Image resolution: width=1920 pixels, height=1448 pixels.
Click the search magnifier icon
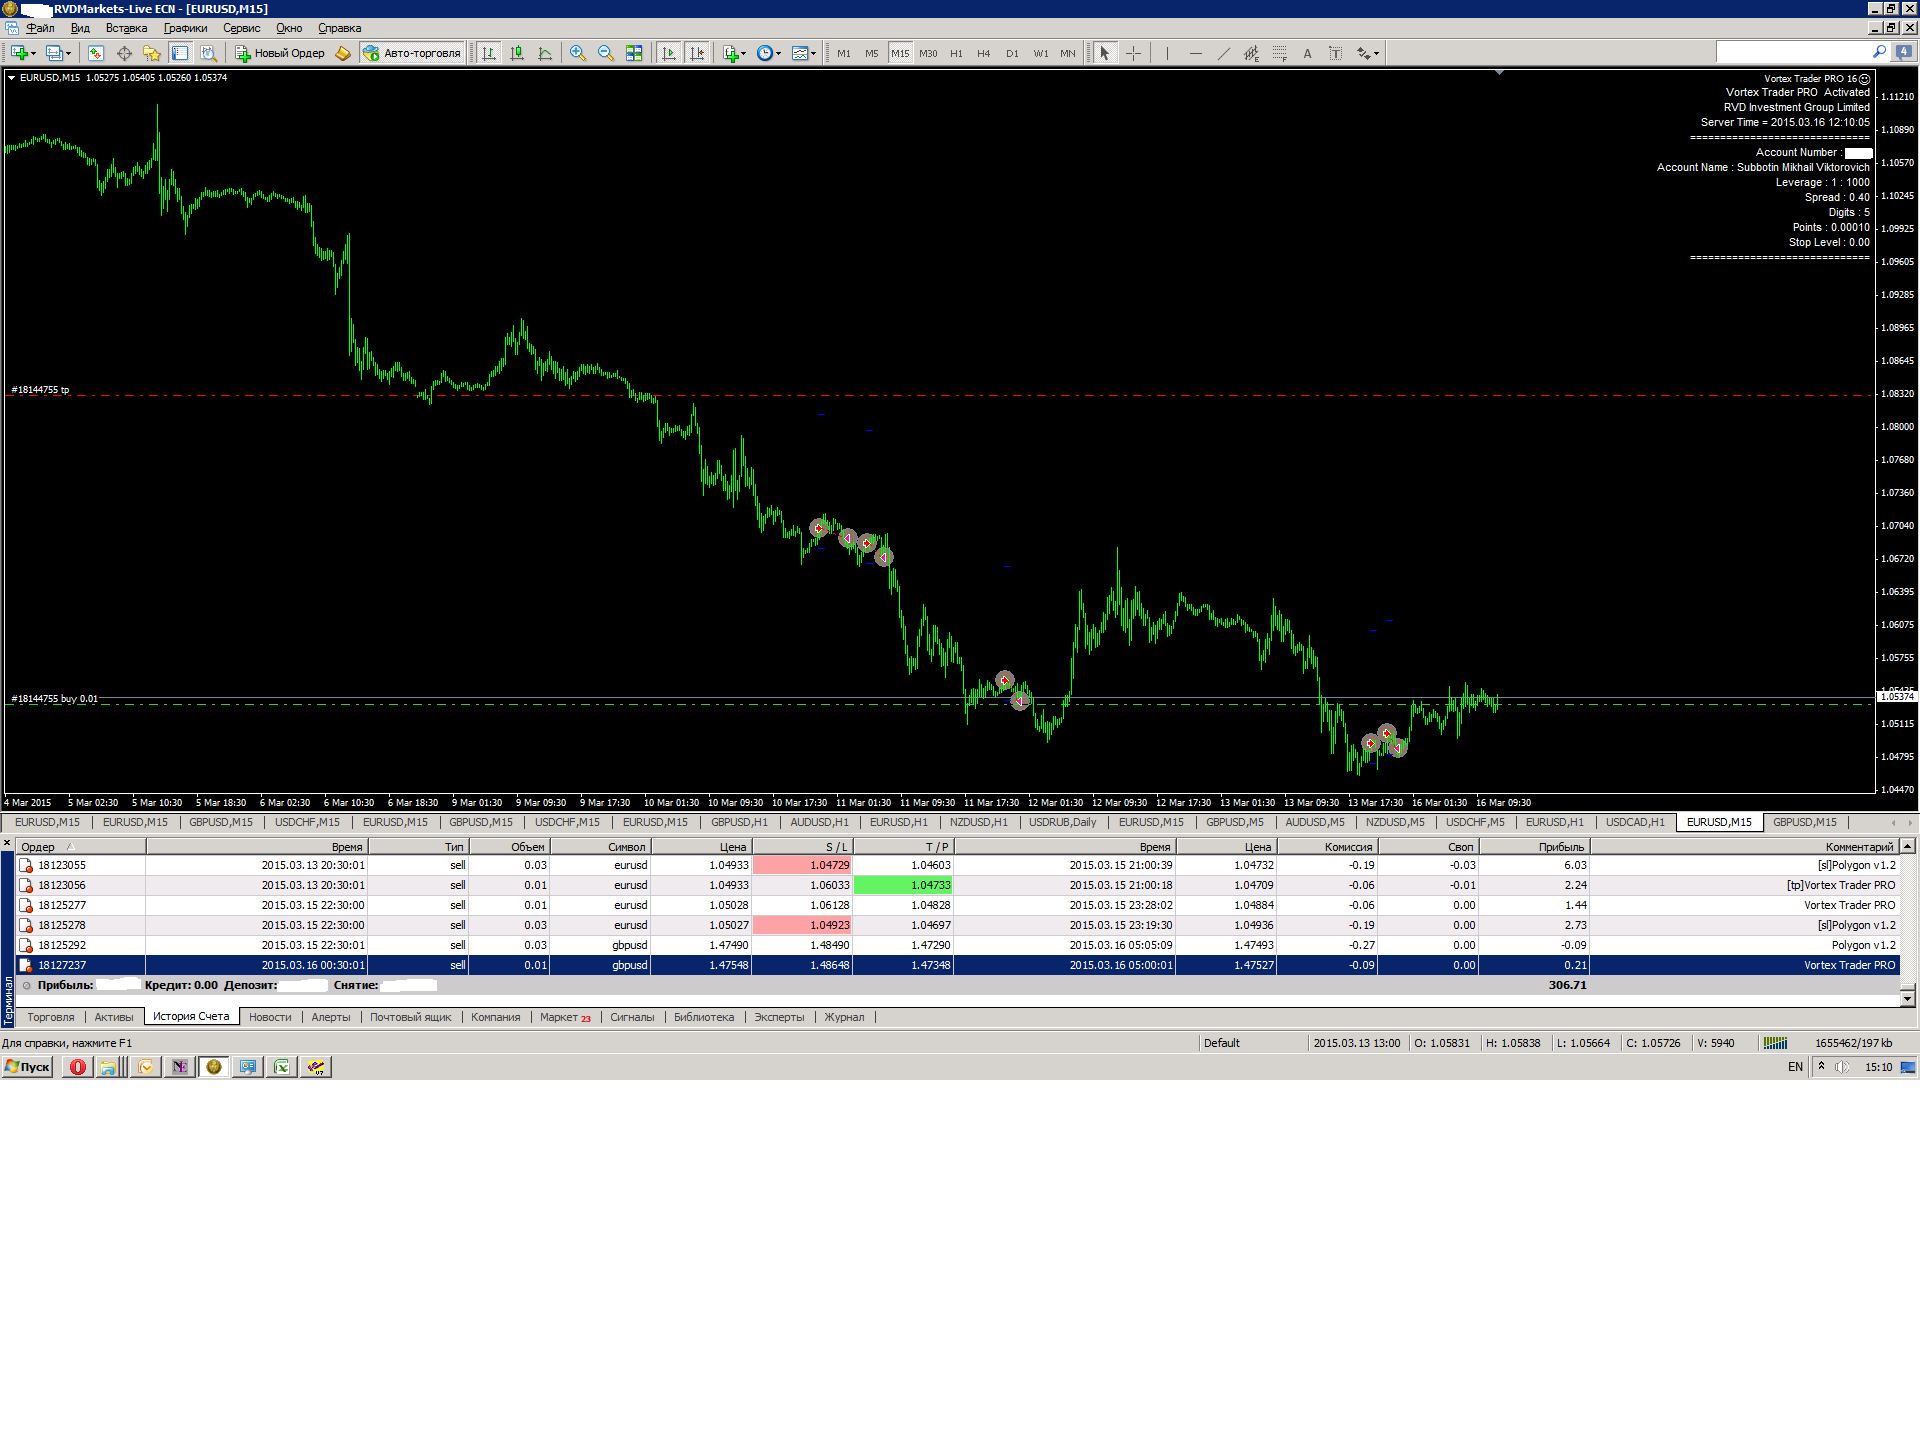click(1879, 52)
